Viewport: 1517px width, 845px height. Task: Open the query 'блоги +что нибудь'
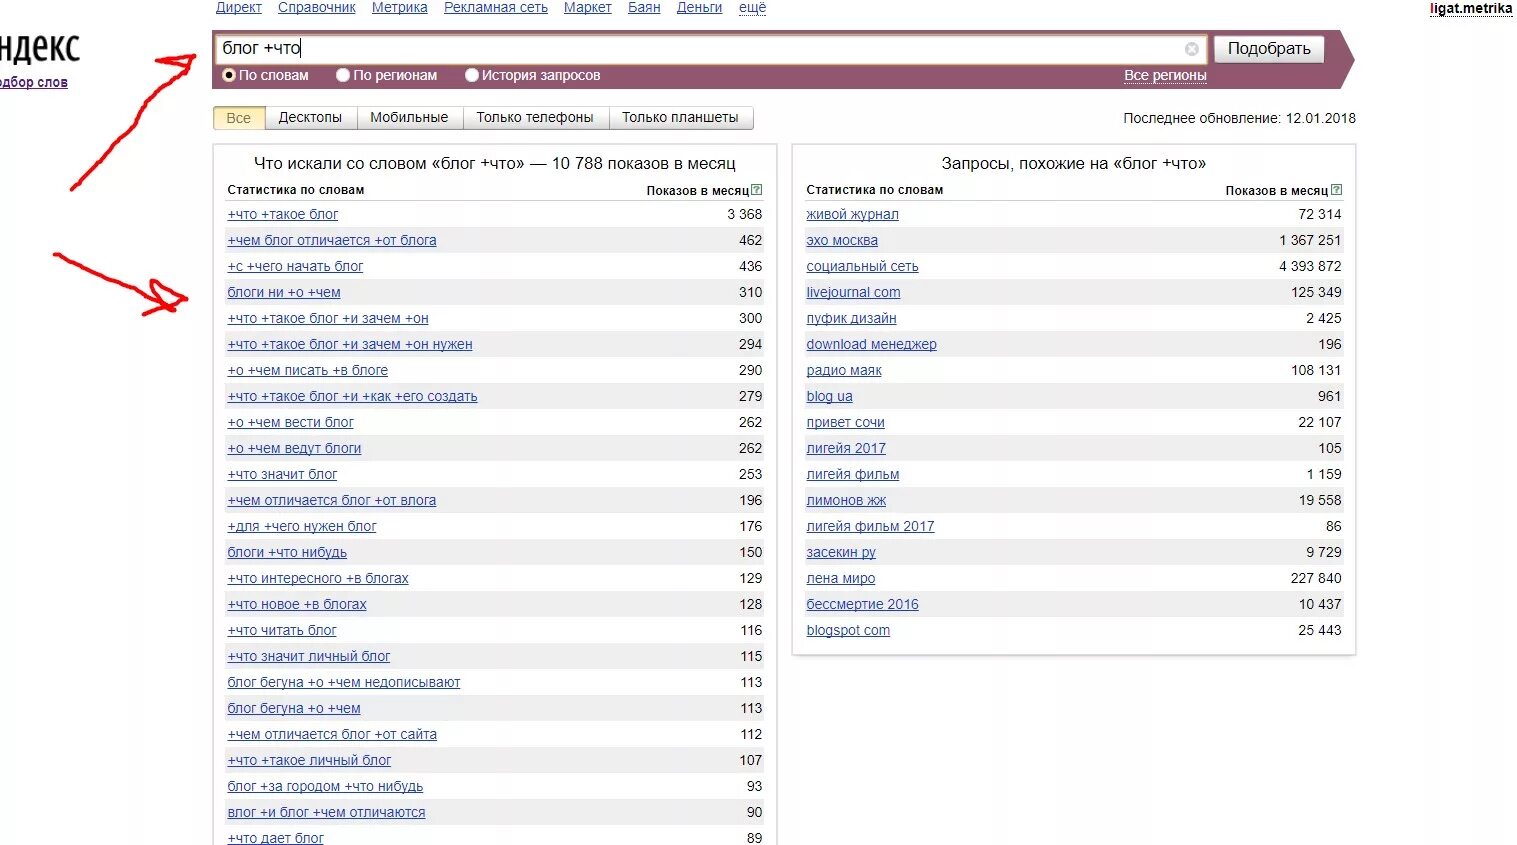287,552
